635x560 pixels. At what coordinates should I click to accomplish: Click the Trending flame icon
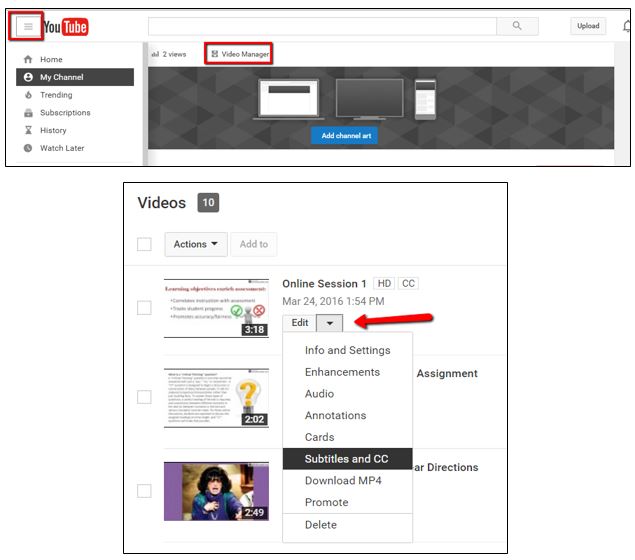point(28,95)
